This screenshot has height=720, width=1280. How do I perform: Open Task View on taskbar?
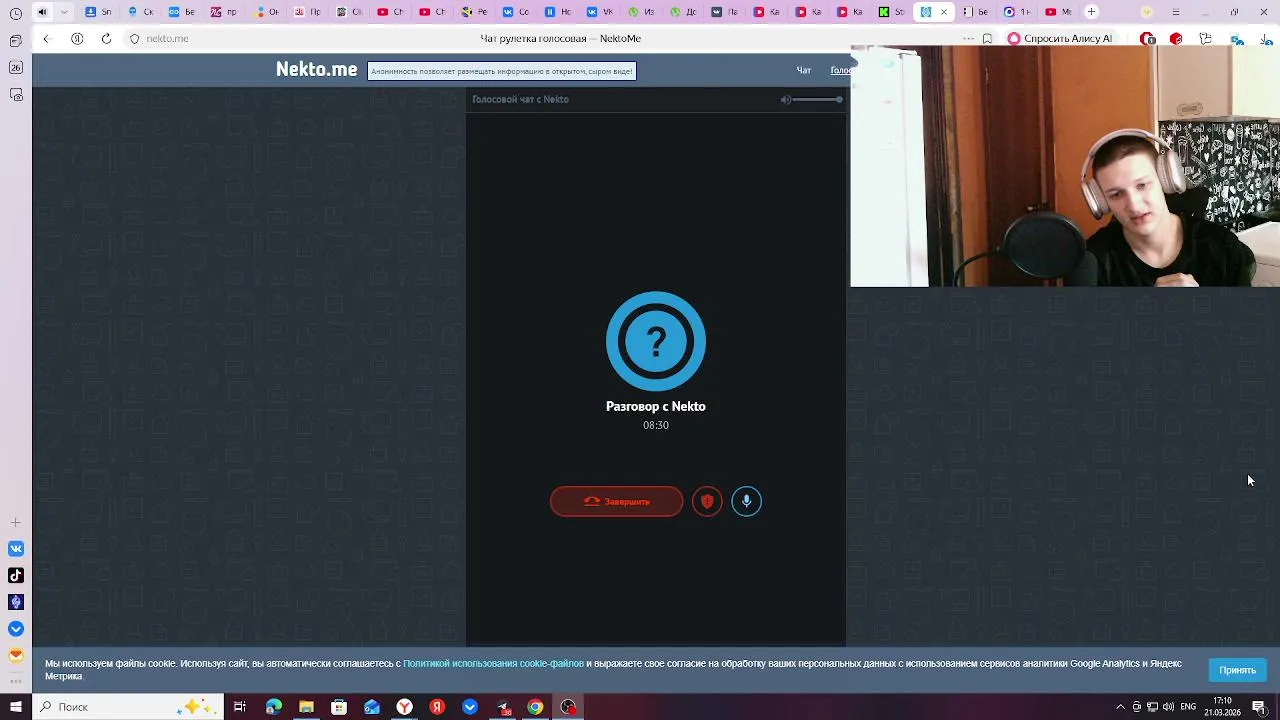(x=240, y=707)
